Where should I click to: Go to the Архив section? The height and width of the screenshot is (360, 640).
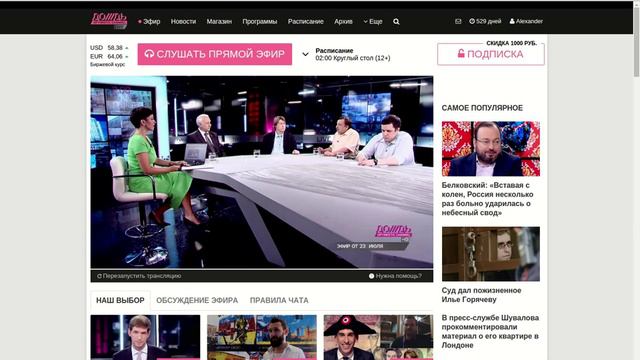point(343,22)
